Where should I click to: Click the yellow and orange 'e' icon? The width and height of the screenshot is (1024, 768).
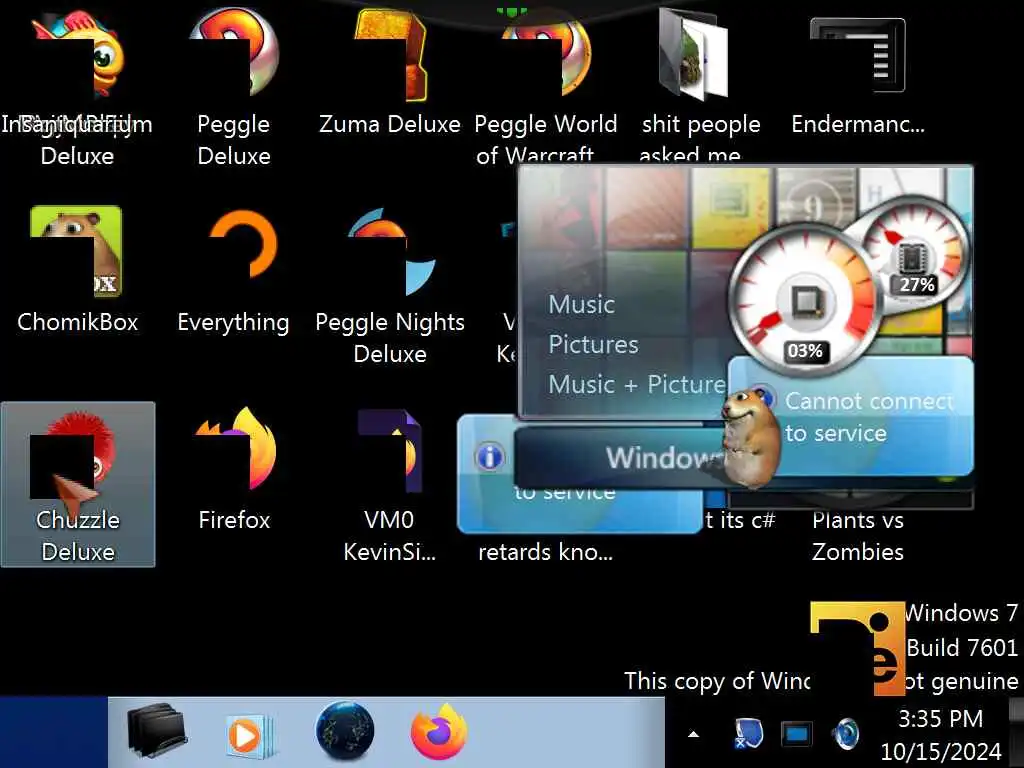857,648
